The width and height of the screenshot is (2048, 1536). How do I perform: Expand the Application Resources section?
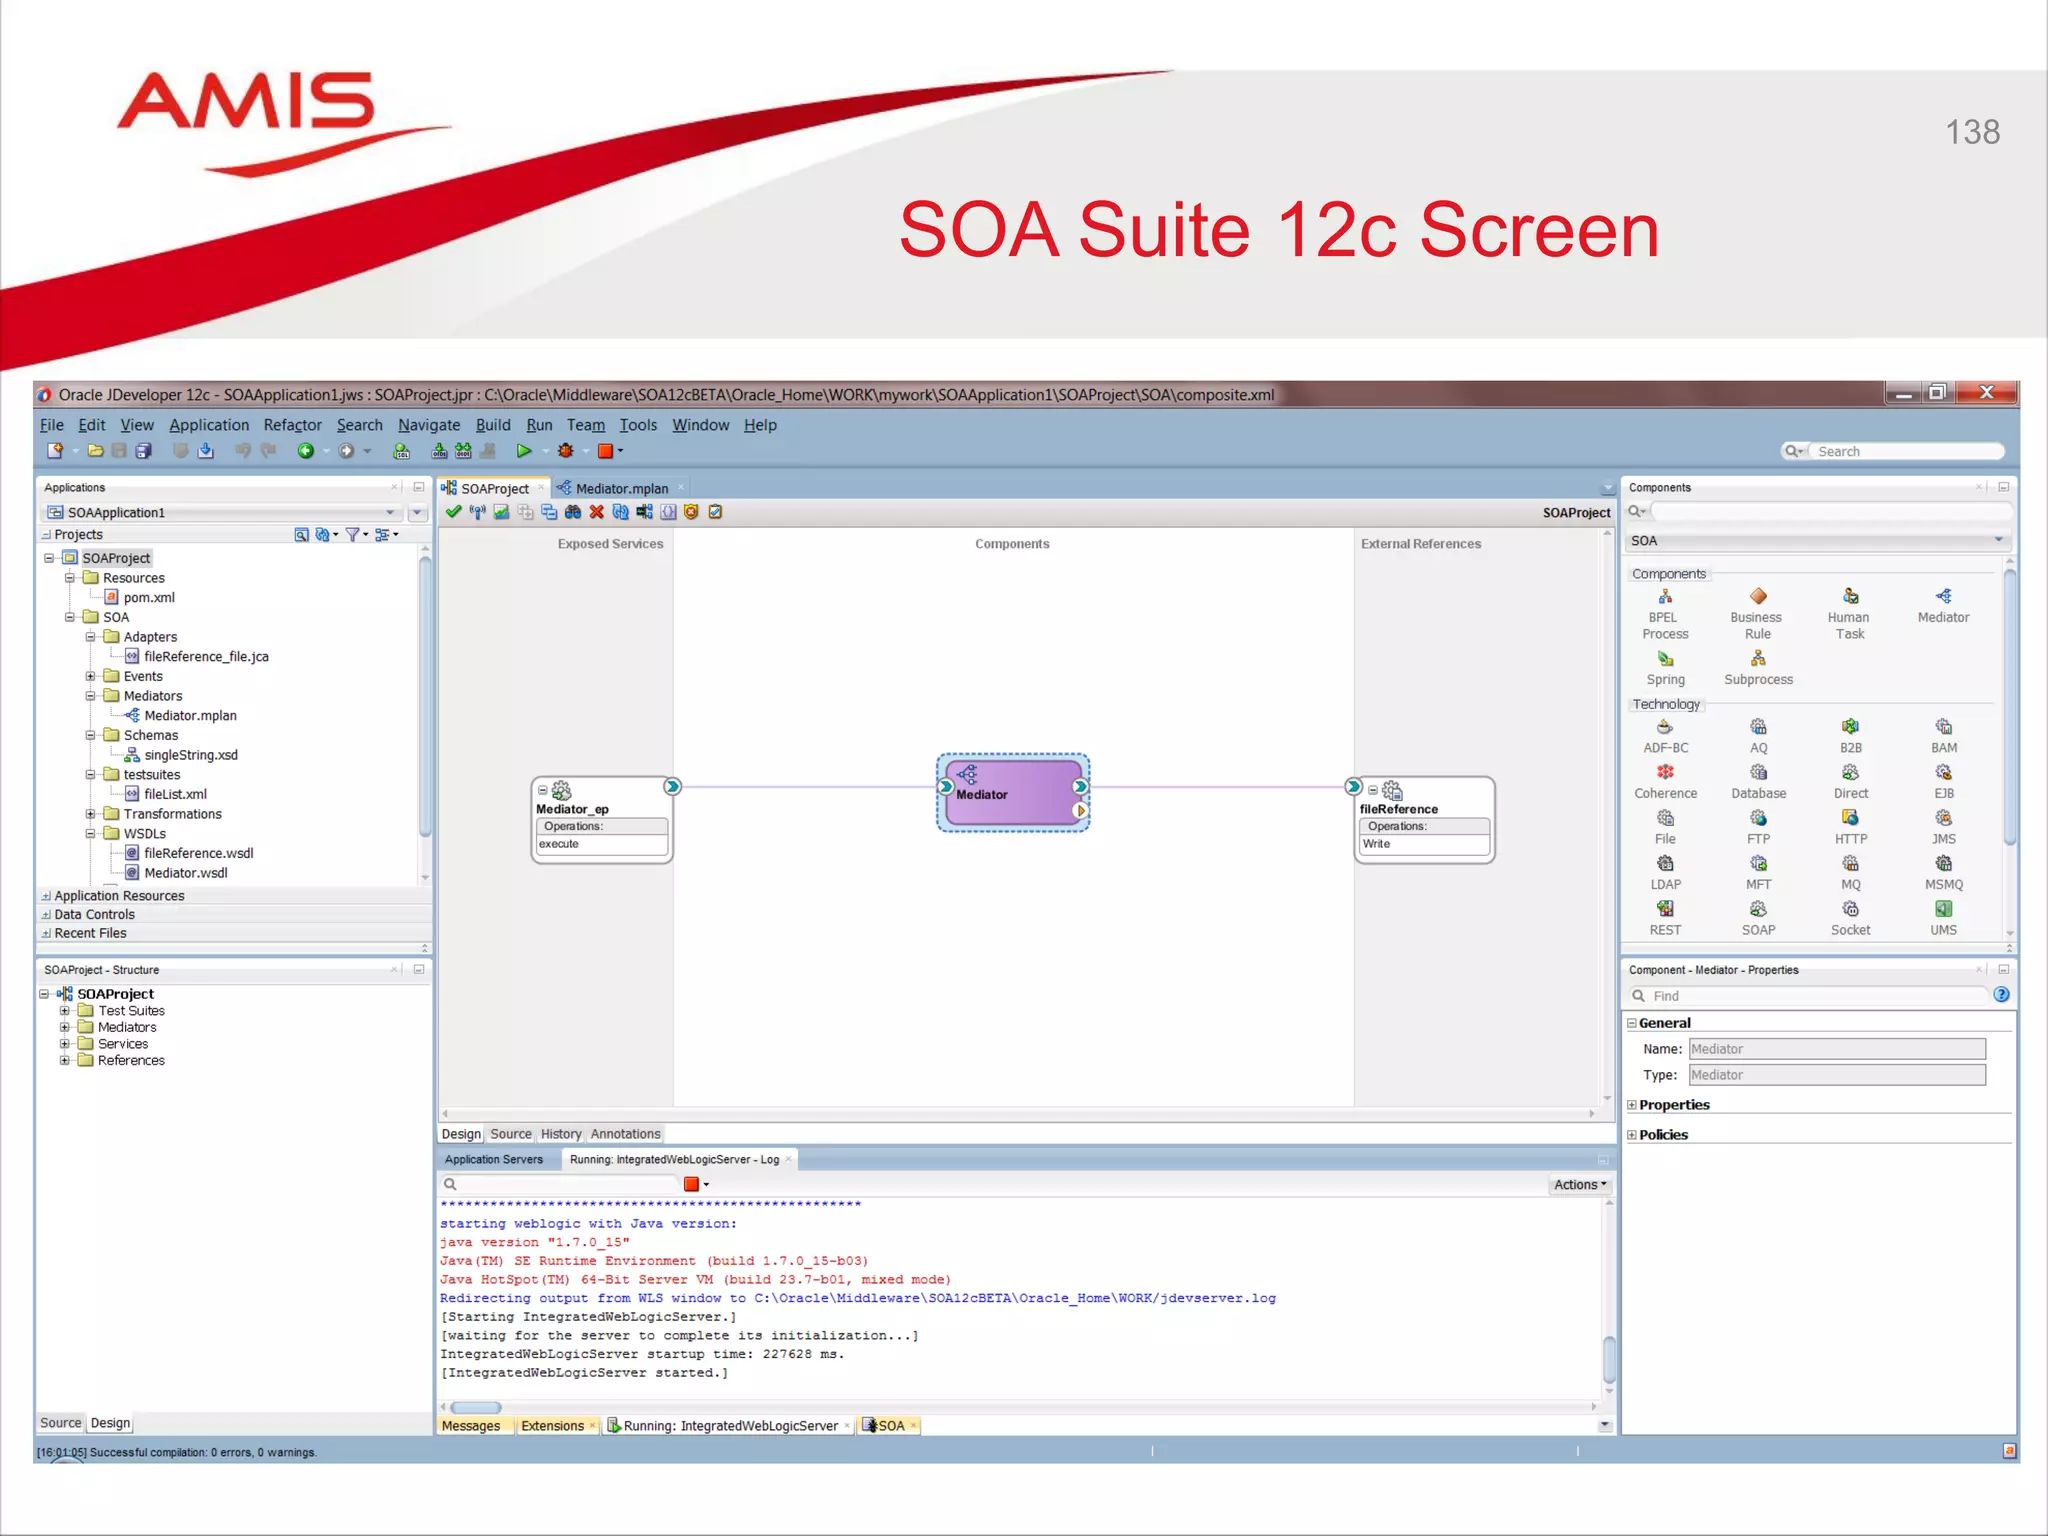click(x=46, y=896)
